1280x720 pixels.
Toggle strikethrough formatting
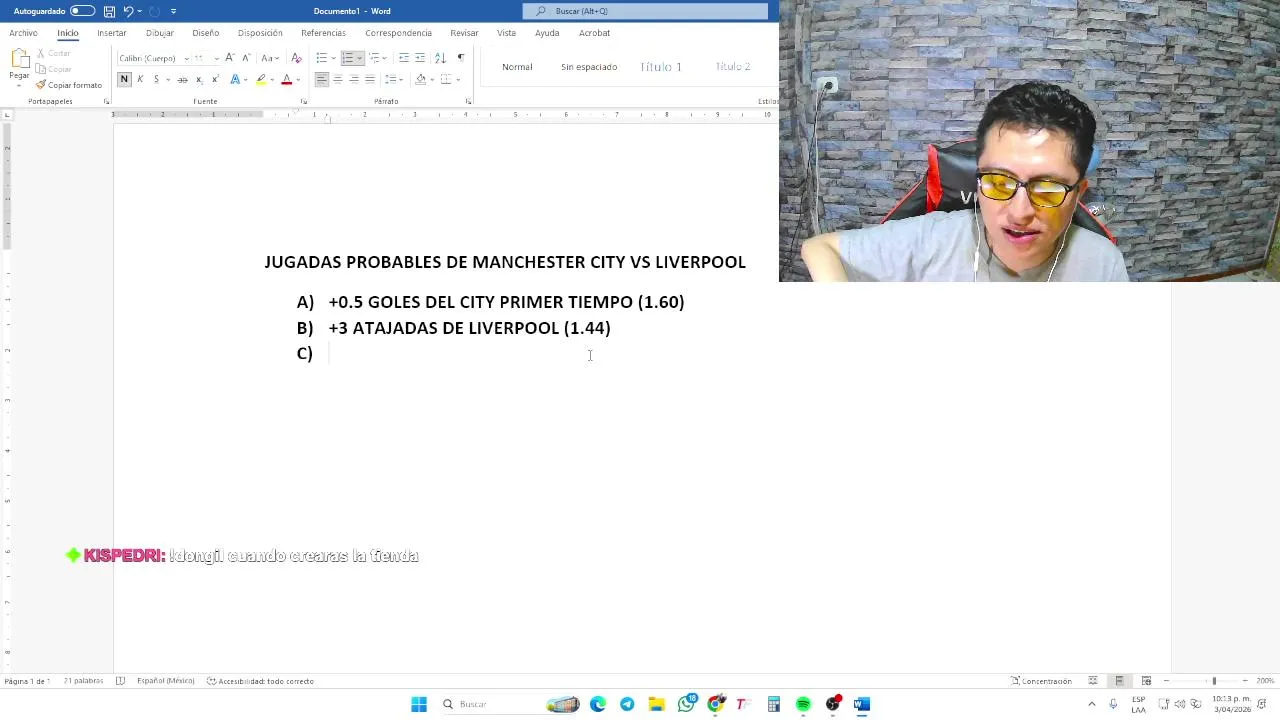(182, 79)
